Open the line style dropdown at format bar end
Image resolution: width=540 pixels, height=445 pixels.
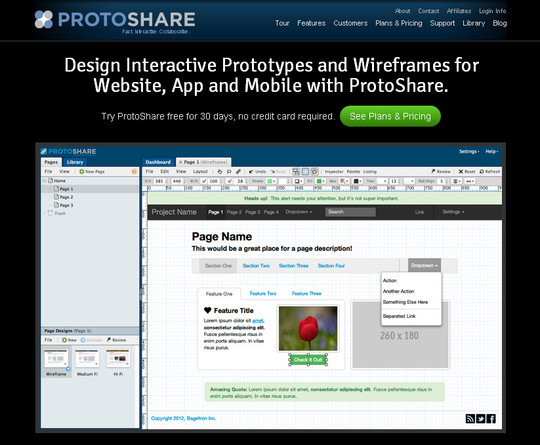pos(470,181)
